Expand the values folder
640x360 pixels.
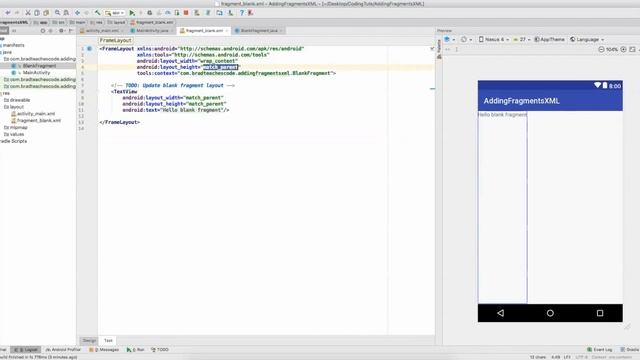pos(14,134)
